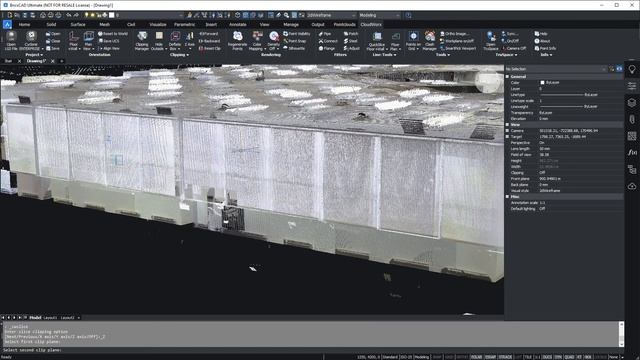Image resolution: width=640 pixels, height=360 pixels.
Task: Toggle Workplane on/off tool
Action: click(457, 41)
